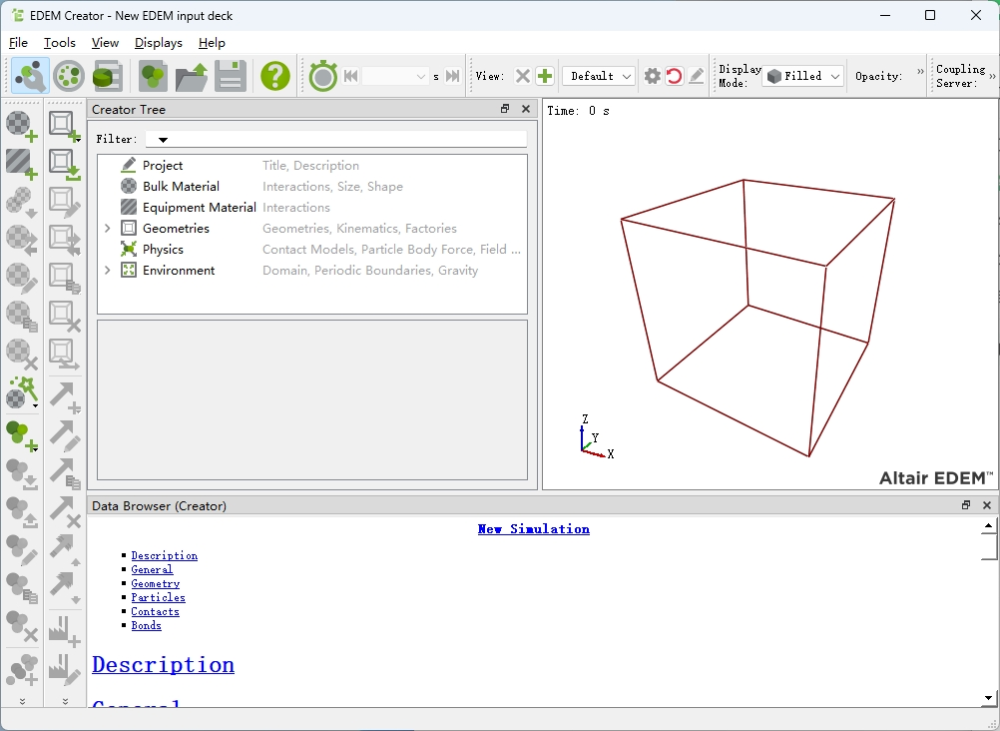The height and width of the screenshot is (731, 1000).
Task: Select Physics item in Creator Tree
Action: click(x=163, y=250)
